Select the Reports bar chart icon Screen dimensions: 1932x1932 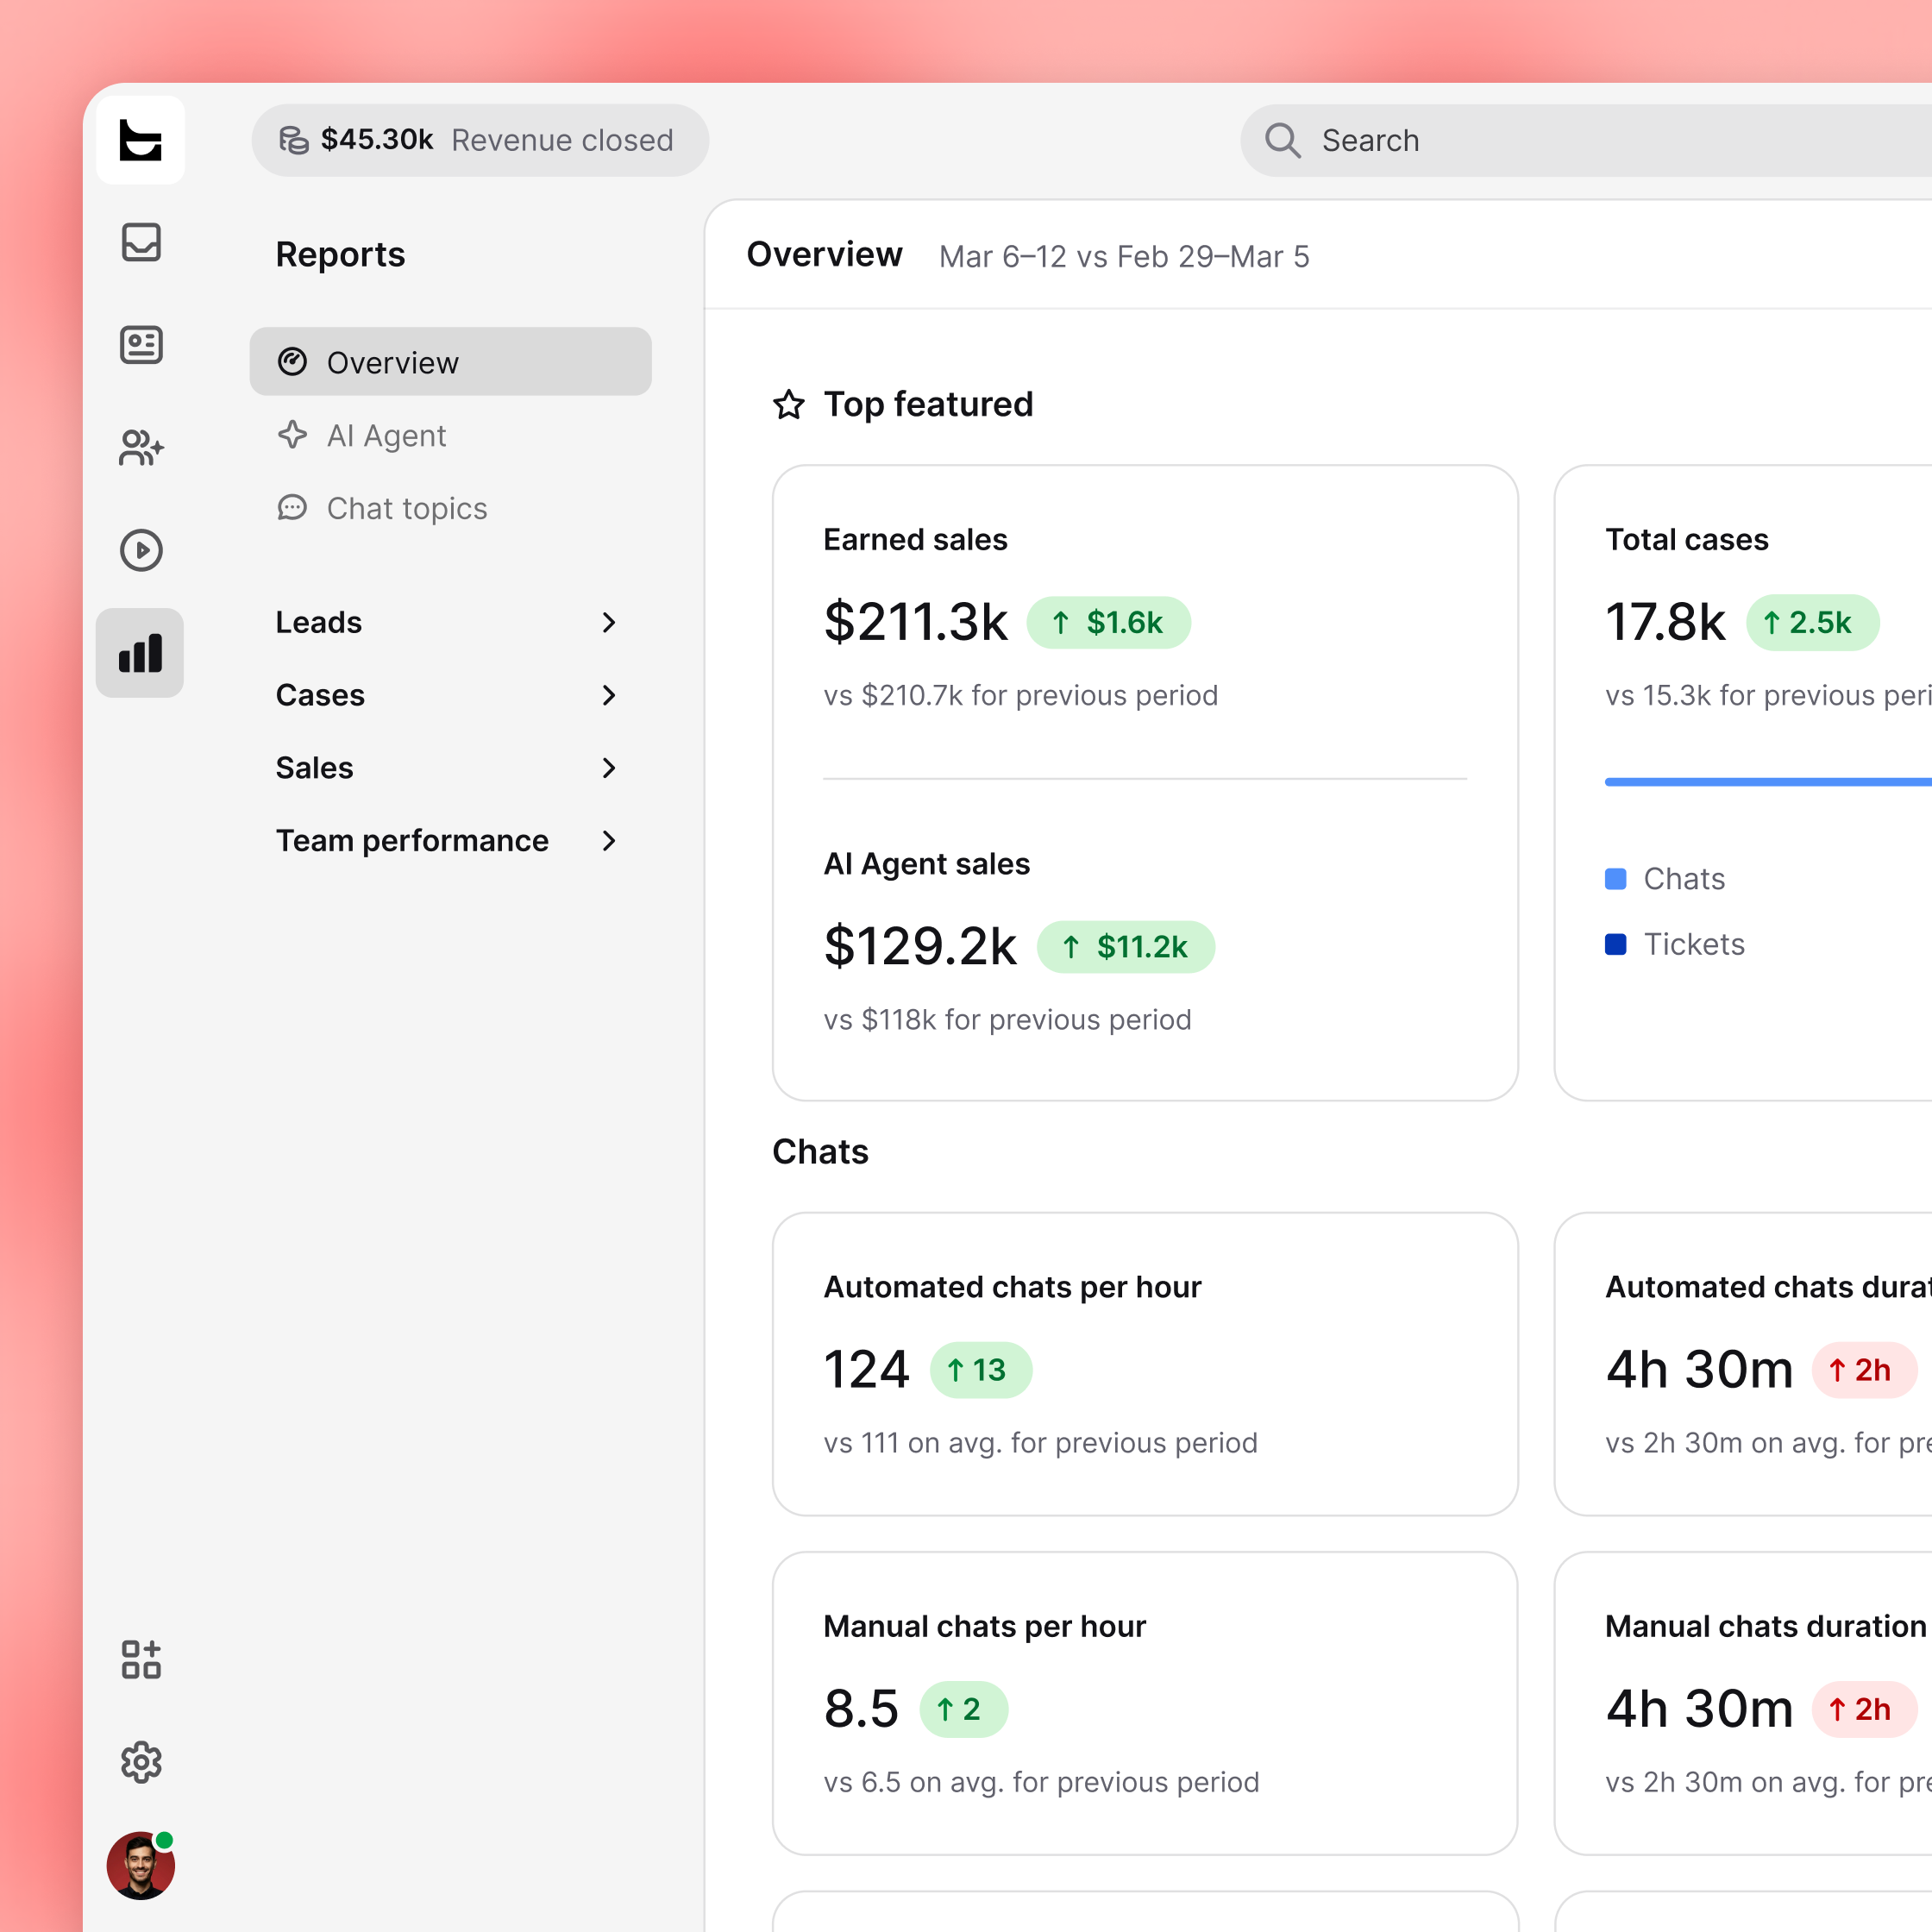tap(140, 653)
